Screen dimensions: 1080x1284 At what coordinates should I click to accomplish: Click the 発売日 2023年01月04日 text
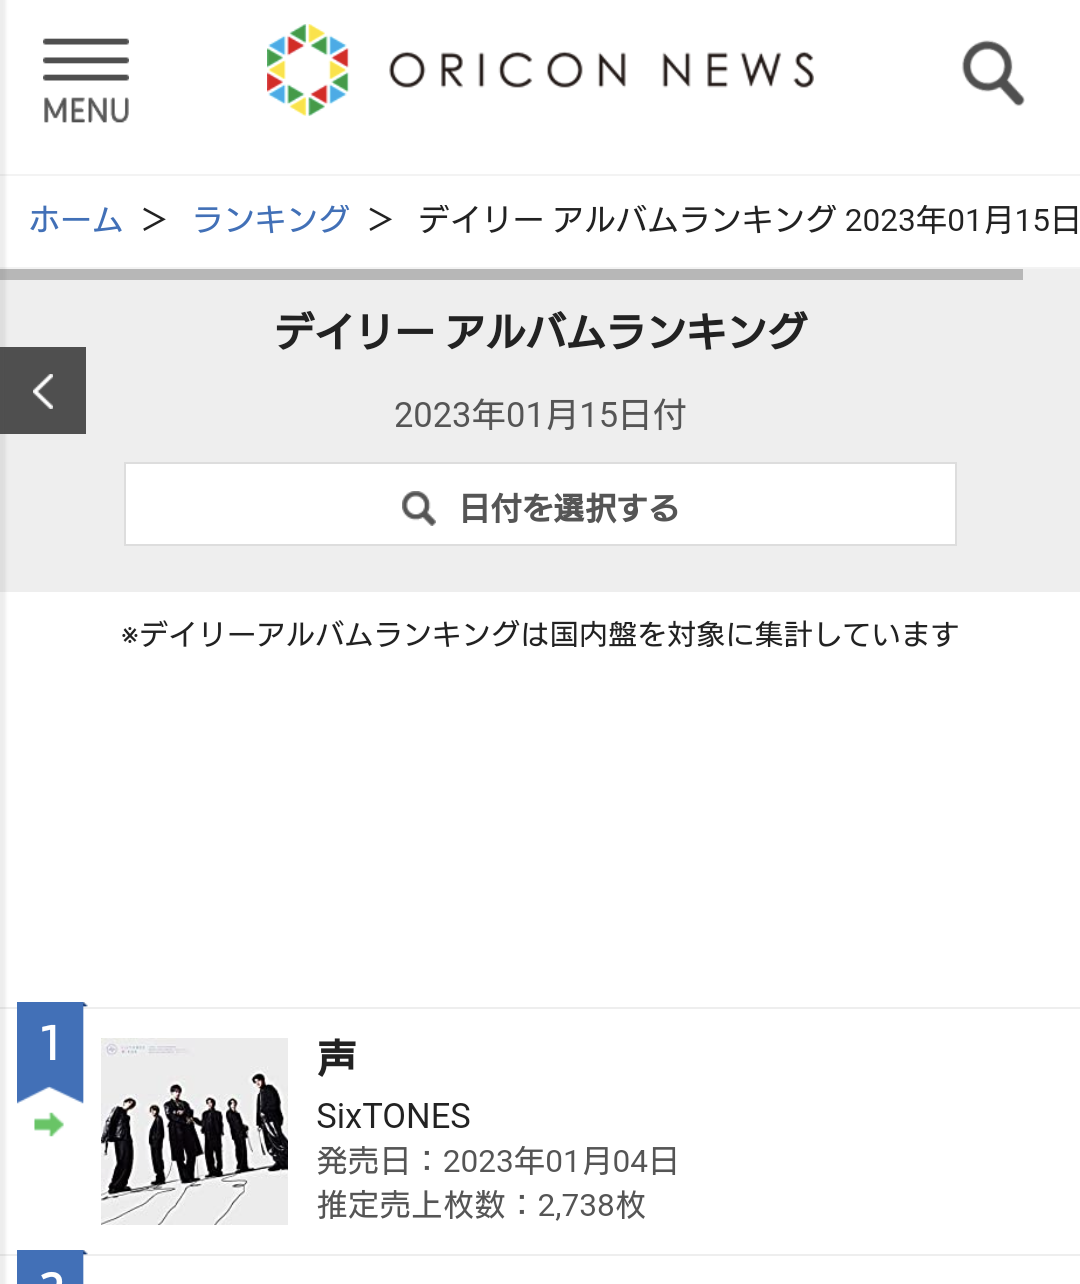point(498,1161)
